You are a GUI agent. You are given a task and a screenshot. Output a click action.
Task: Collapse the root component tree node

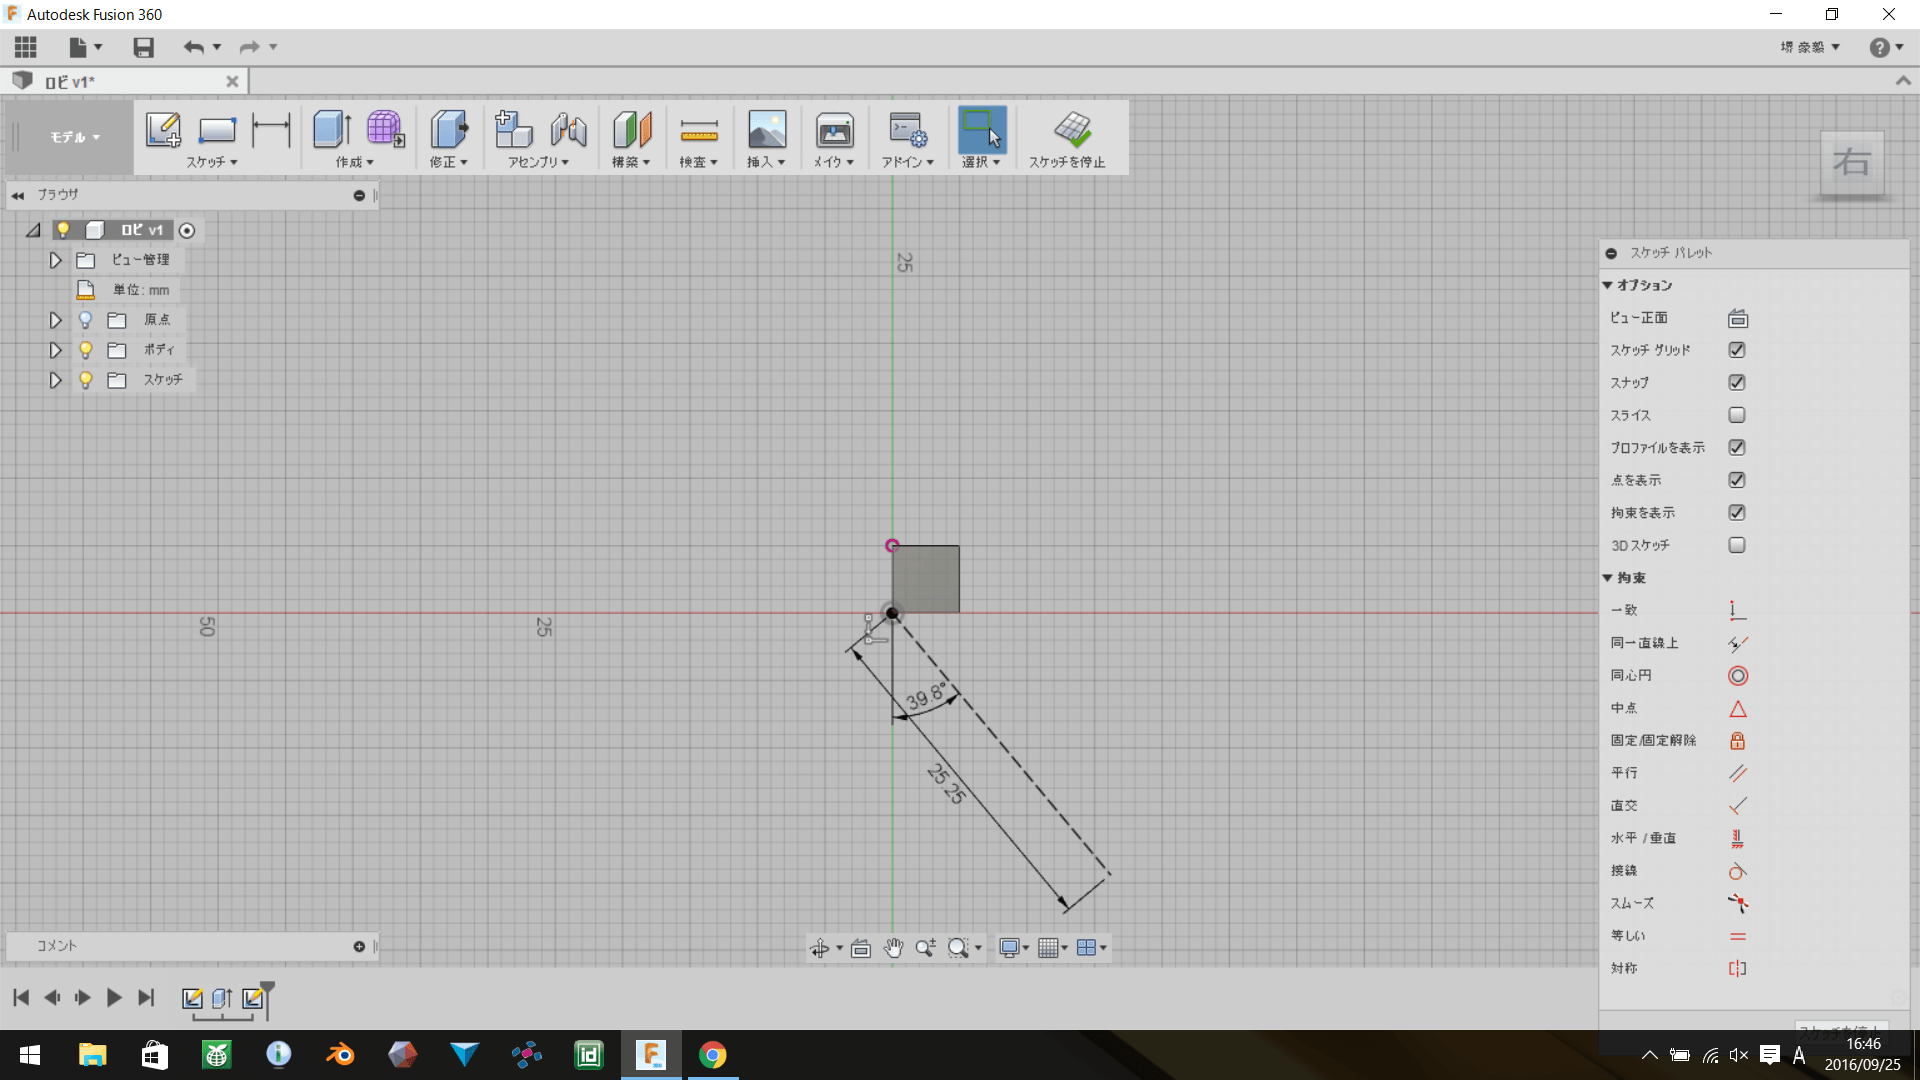click(x=33, y=230)
